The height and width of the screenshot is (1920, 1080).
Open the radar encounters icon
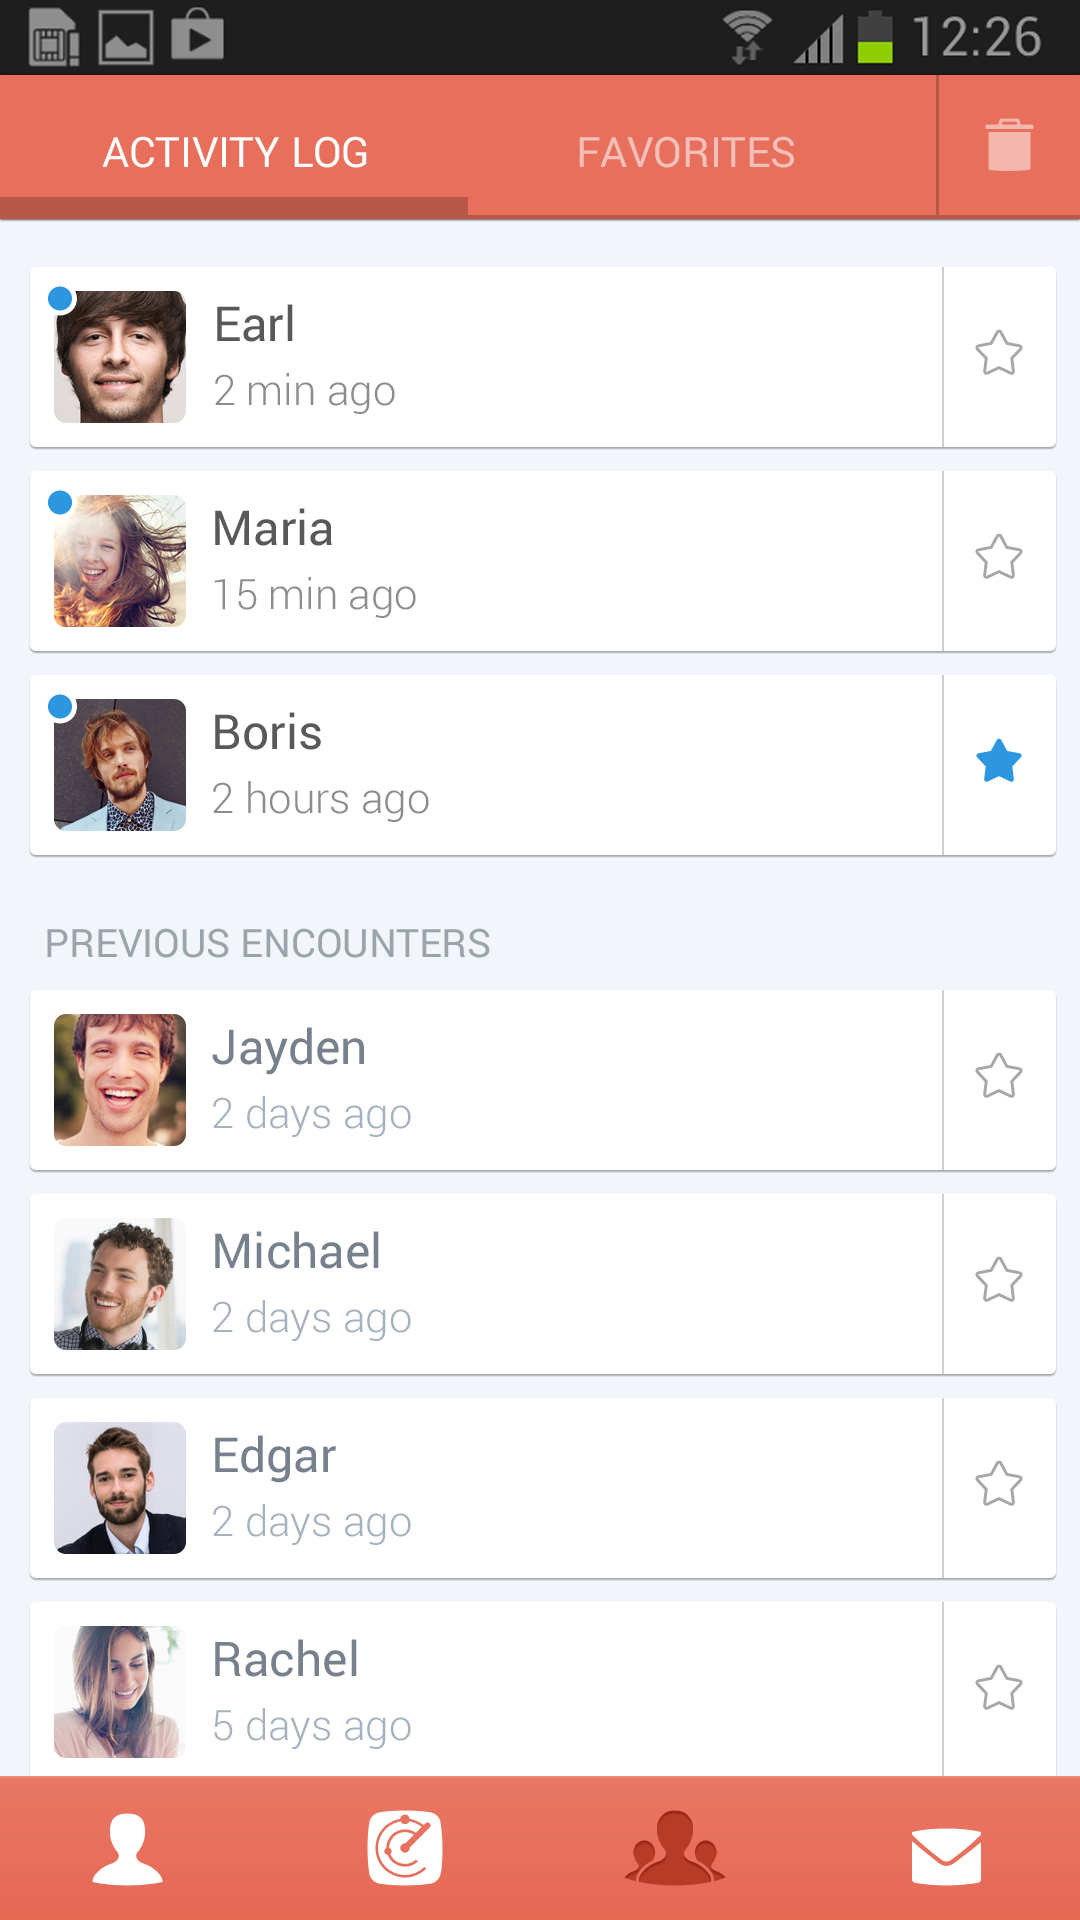click(x=405, y=1848)
